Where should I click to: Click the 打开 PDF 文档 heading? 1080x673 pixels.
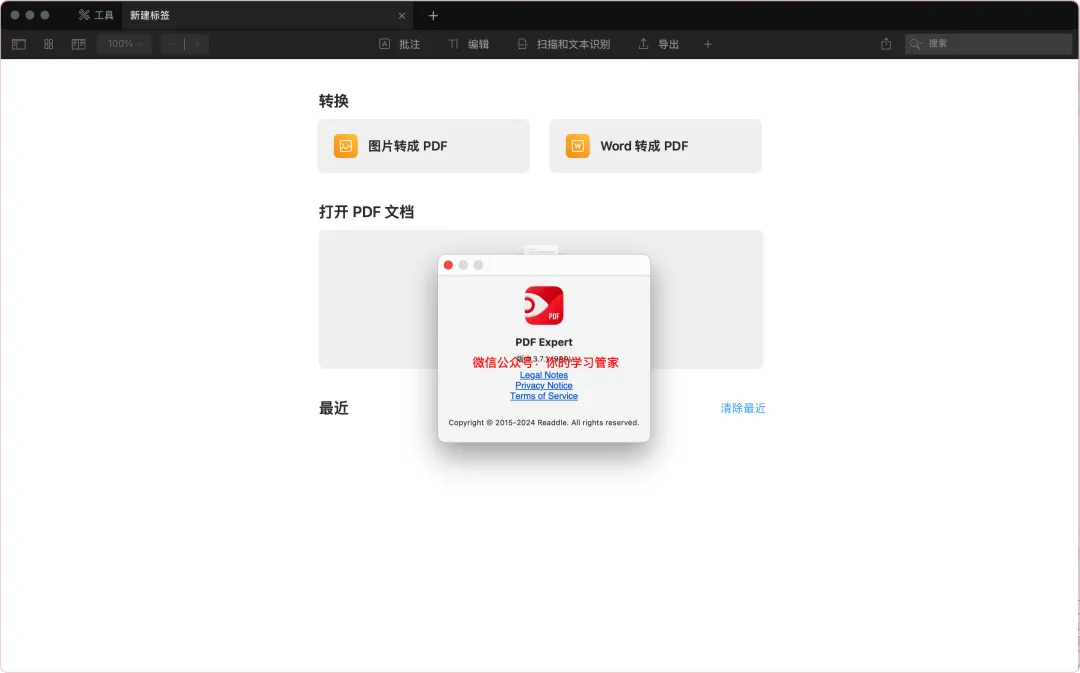click(366, 211)
